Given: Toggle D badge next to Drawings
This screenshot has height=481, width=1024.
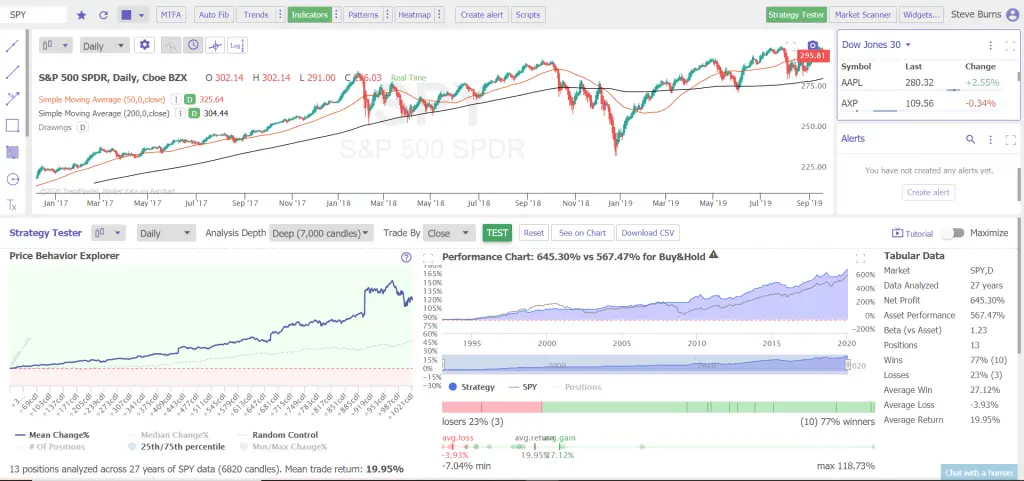Looking at the screenshot, I should [82, 127].
